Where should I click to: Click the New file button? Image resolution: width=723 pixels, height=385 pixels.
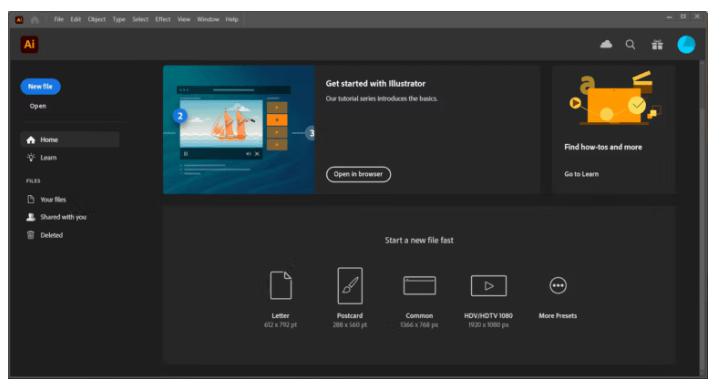coord(40,86)
